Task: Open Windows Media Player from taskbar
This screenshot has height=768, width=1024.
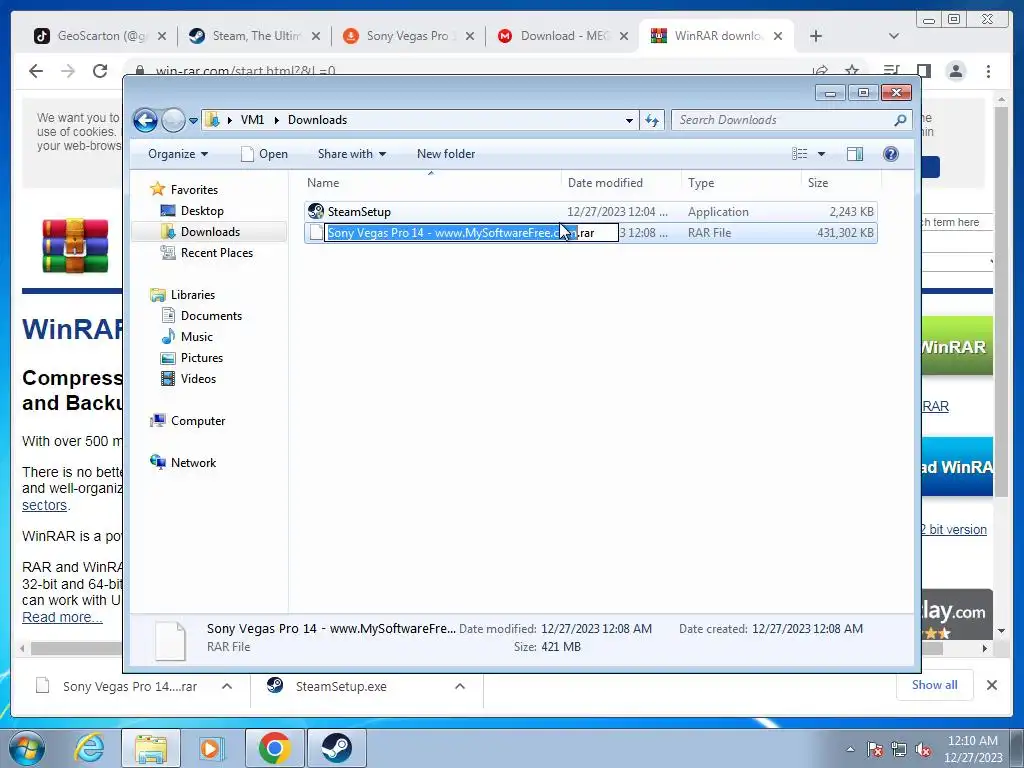Action: [x=210, y=748]
